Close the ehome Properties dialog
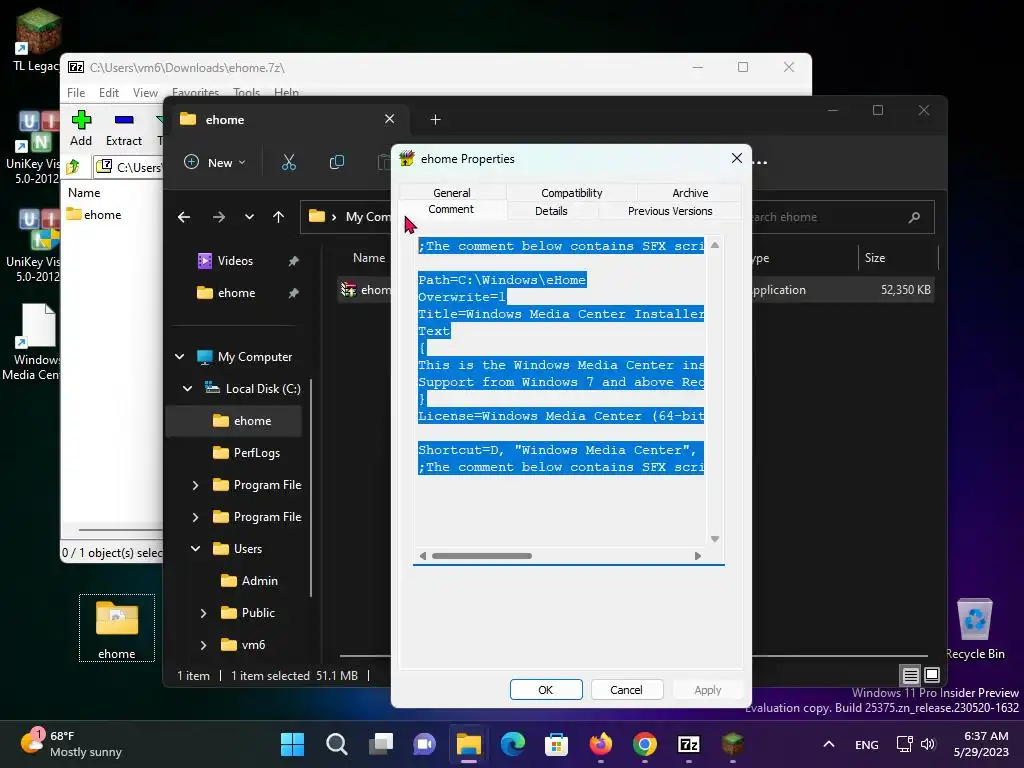Screen dimensions: 1024x768 737,158
